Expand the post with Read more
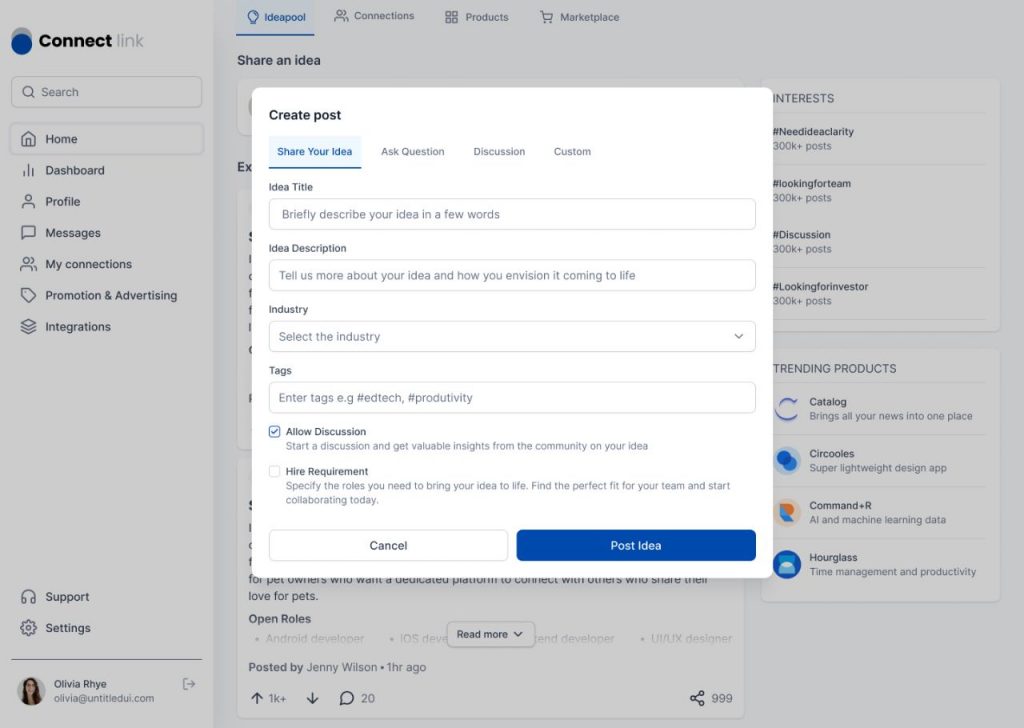 tap(489, 634)
